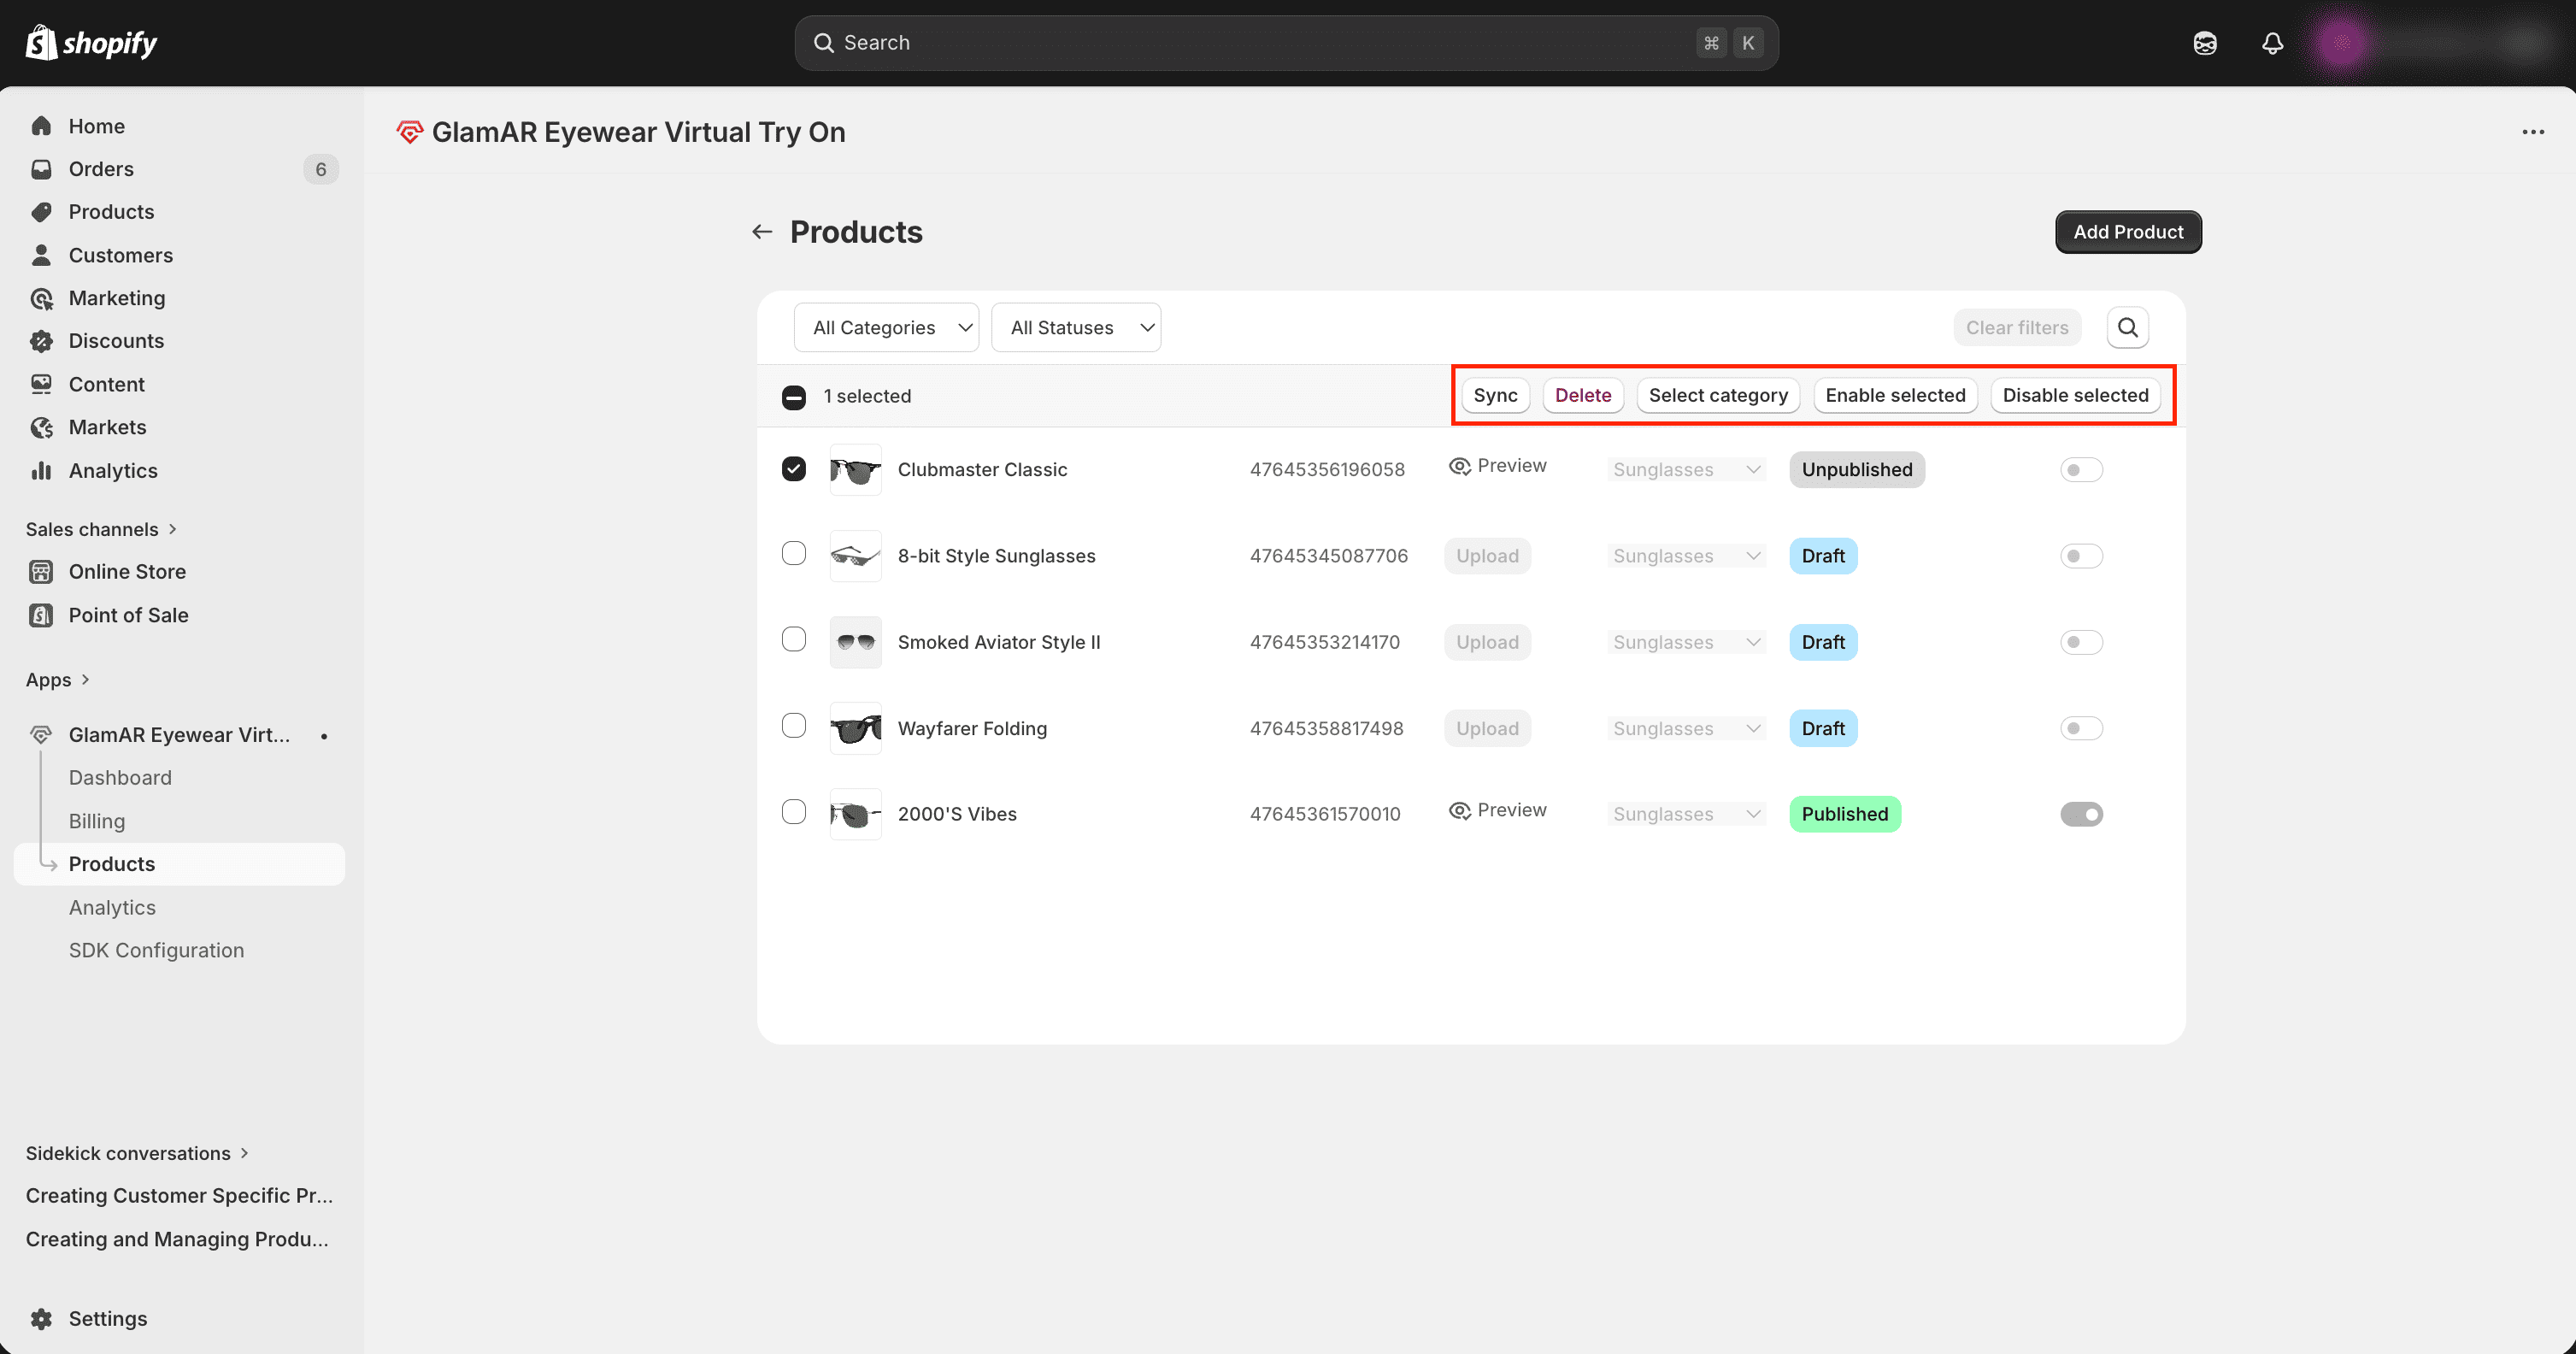
Task: Click the Add Product button
Action: 2127,232
